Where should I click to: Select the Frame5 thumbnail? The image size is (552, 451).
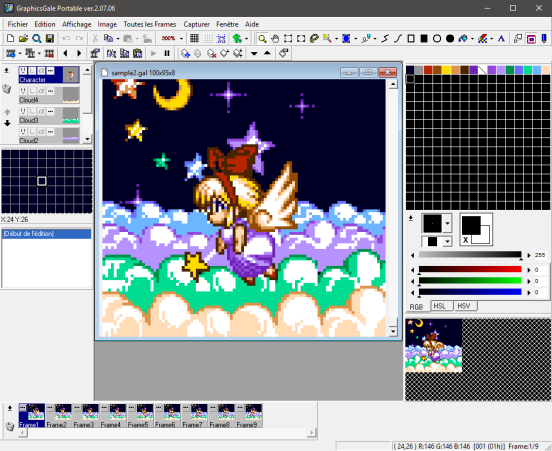pyautogui.click(x=140, y=415)
